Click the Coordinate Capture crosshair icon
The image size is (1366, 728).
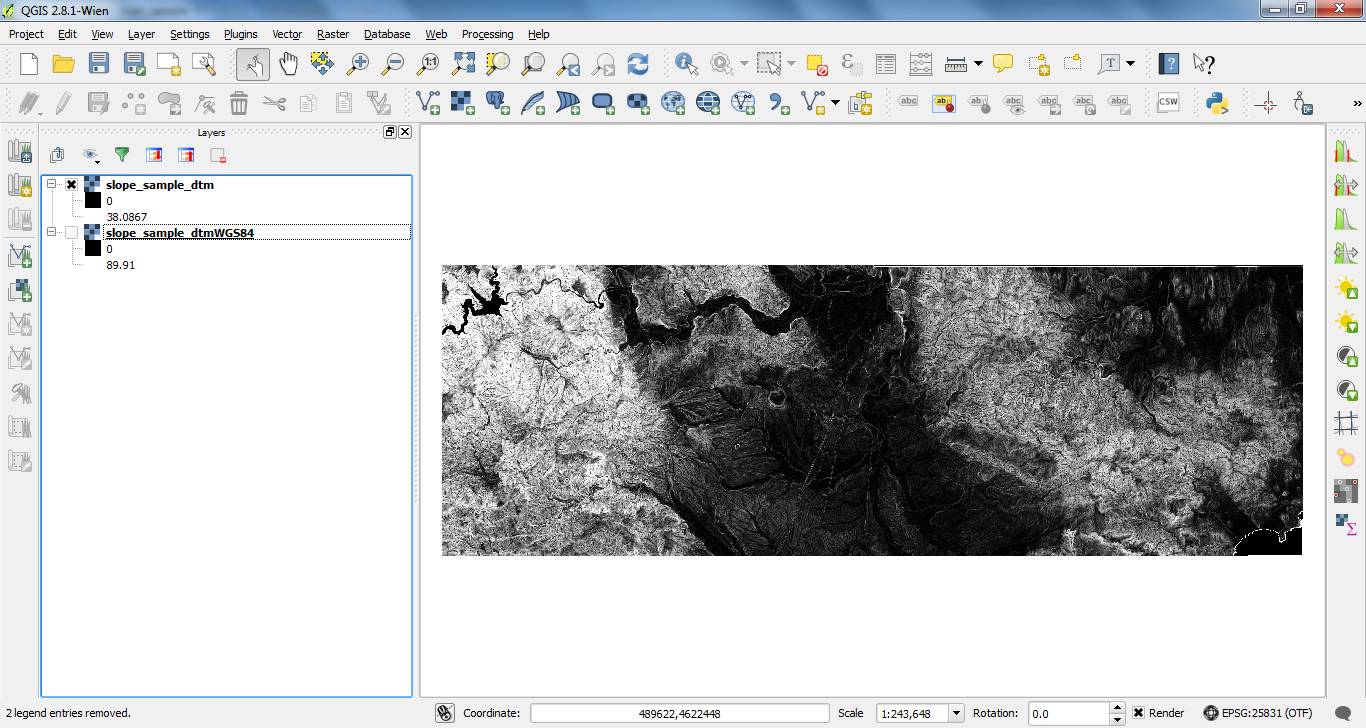click(1265, 102)
